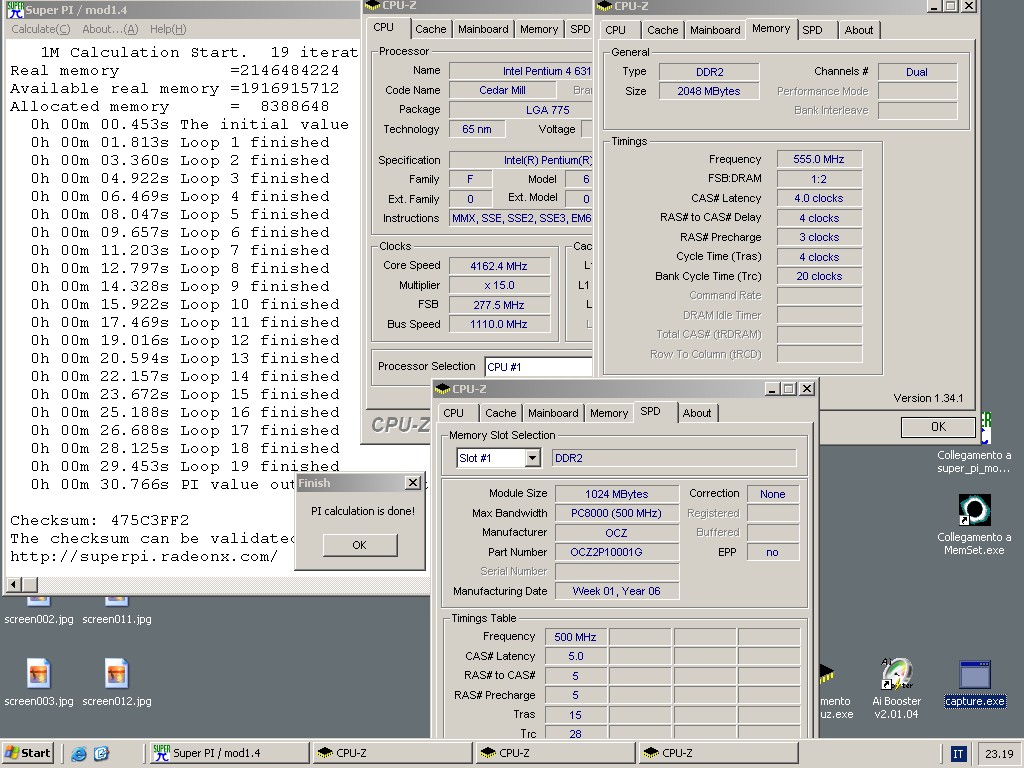Close the Finish dialog
Screen dimensions: 1024x768
pyautogui.click(x=413, y=483)
